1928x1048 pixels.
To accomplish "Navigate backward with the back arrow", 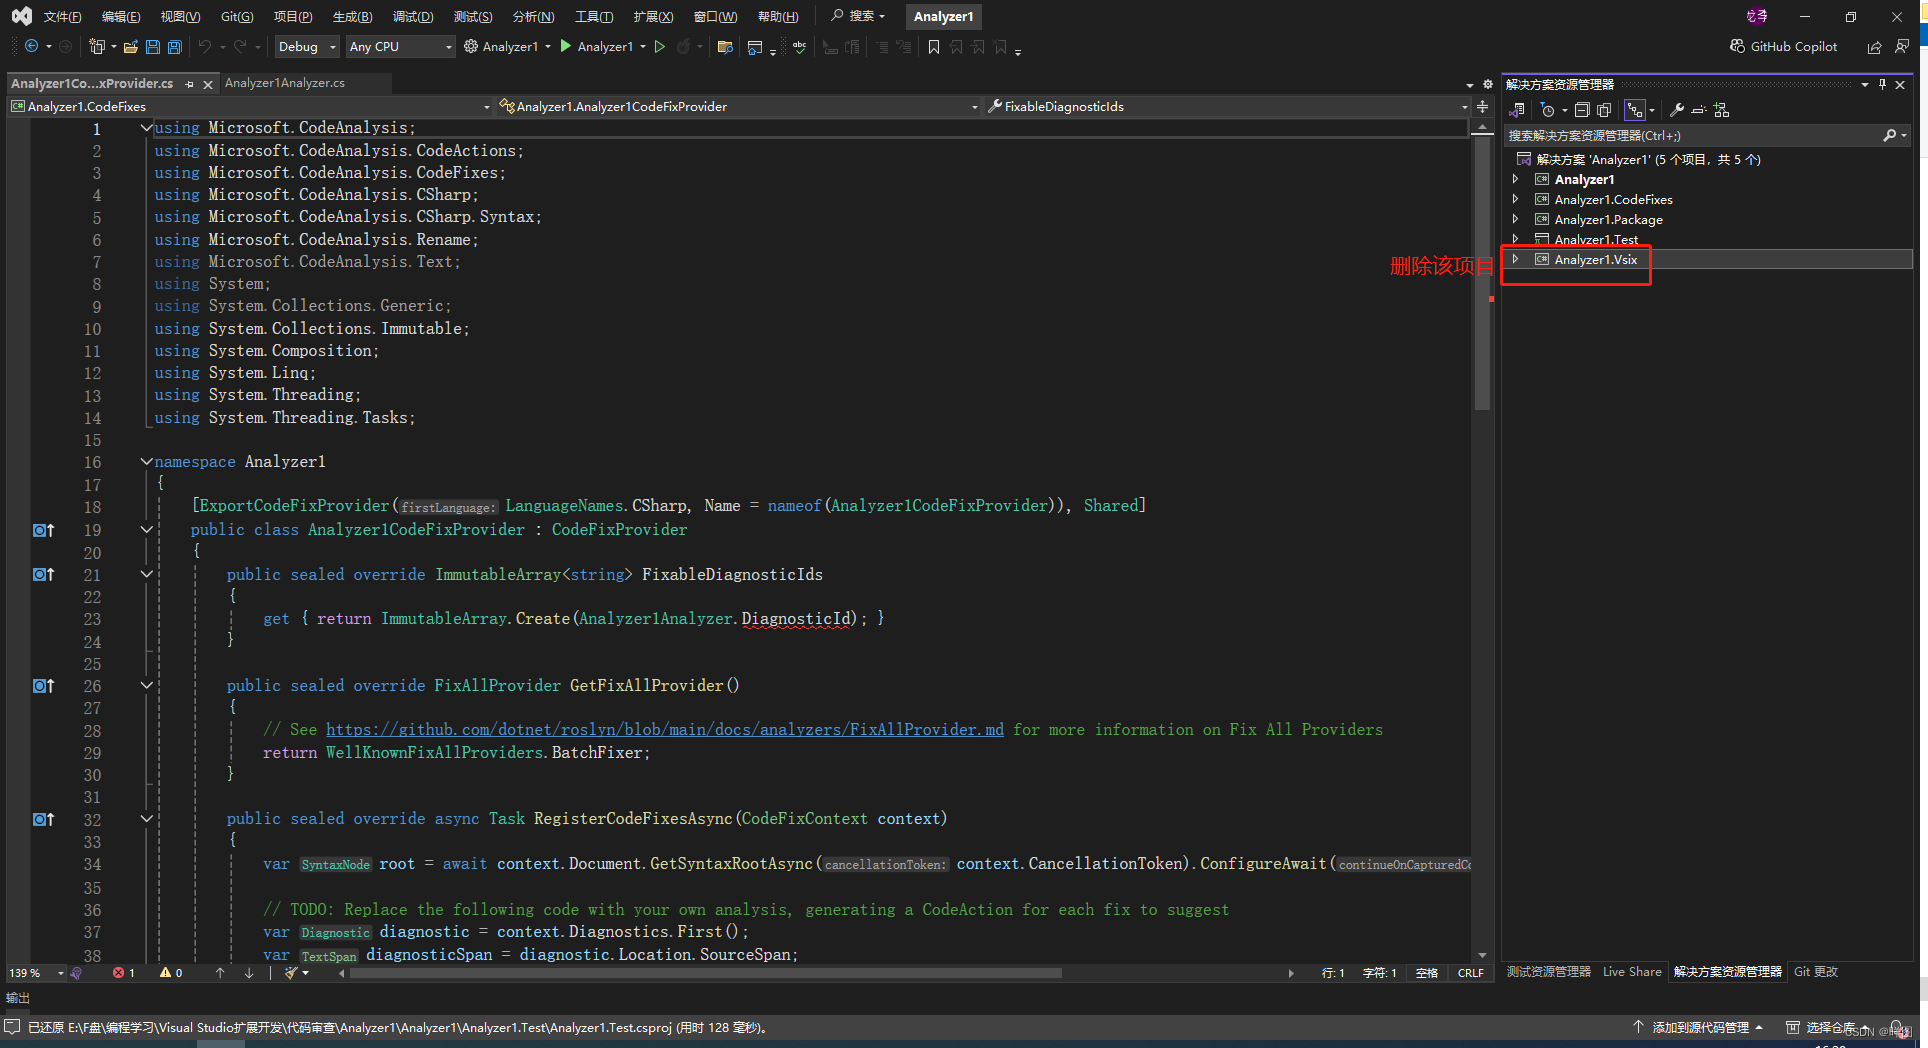I will point(32,46).
